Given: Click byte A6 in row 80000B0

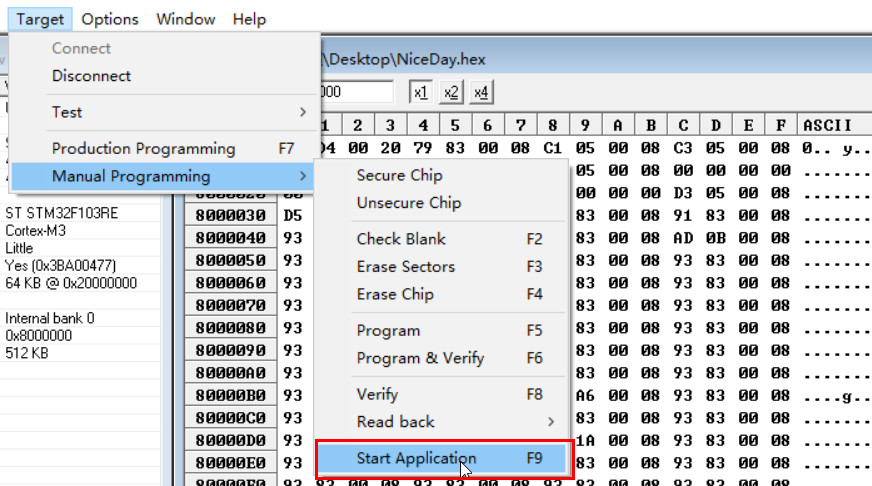Looking at the screenshot, I should [x=585, y=395].
